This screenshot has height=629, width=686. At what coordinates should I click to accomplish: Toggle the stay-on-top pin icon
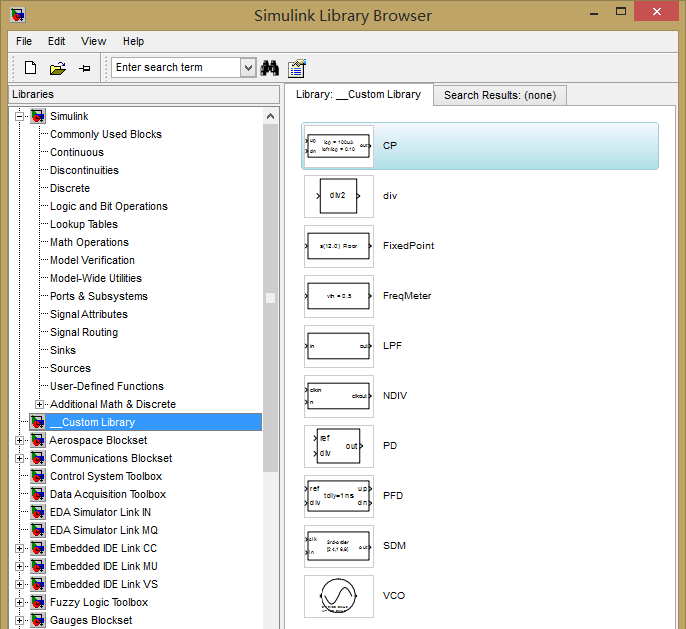85,68
